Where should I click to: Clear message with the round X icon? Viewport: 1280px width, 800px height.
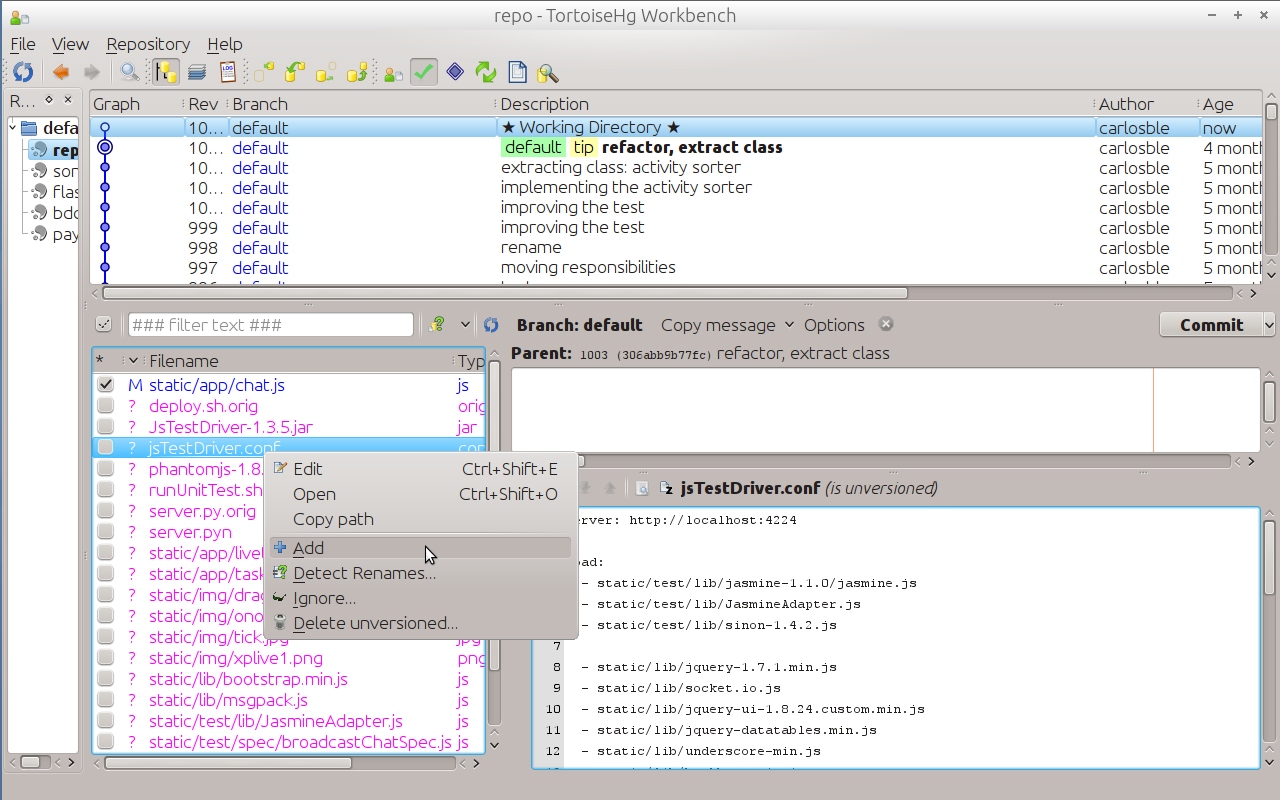point(885,324)
